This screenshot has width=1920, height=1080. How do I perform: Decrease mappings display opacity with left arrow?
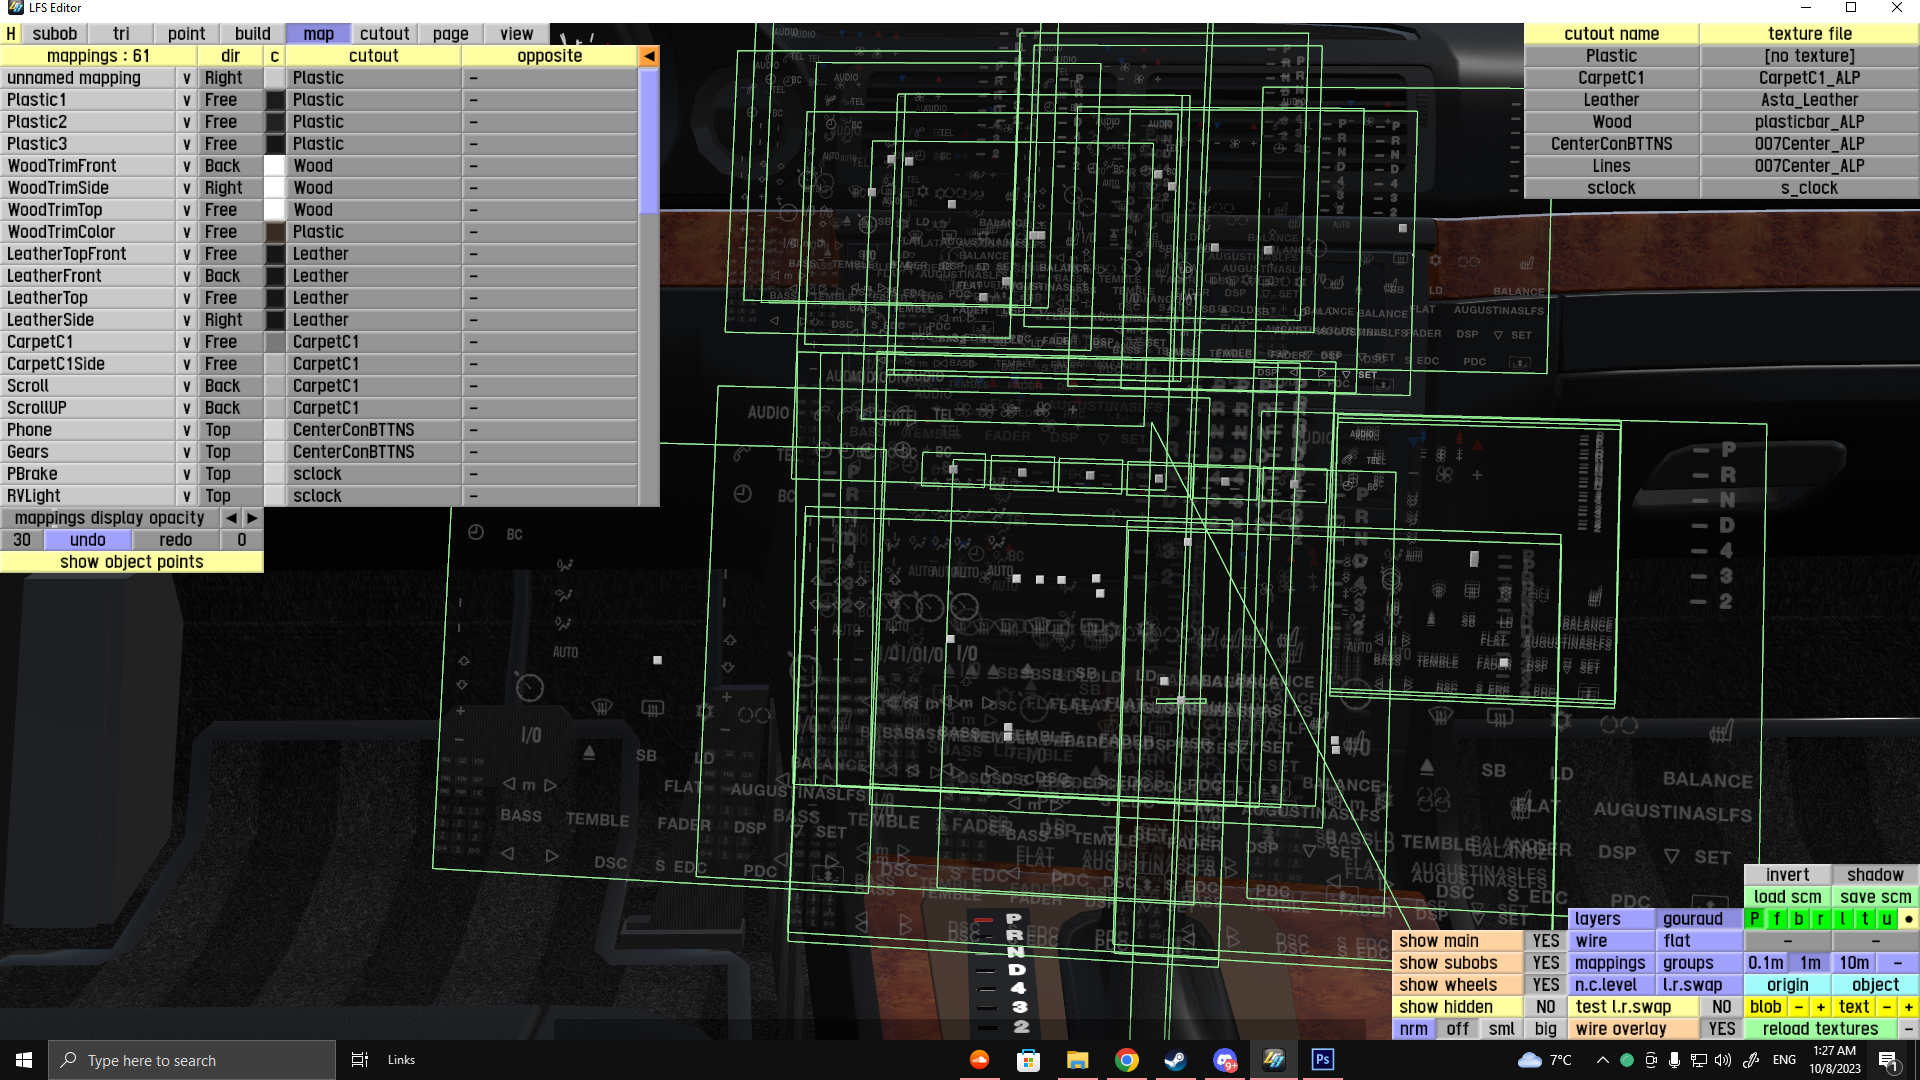pyautogui.click(x=231, y=518)
